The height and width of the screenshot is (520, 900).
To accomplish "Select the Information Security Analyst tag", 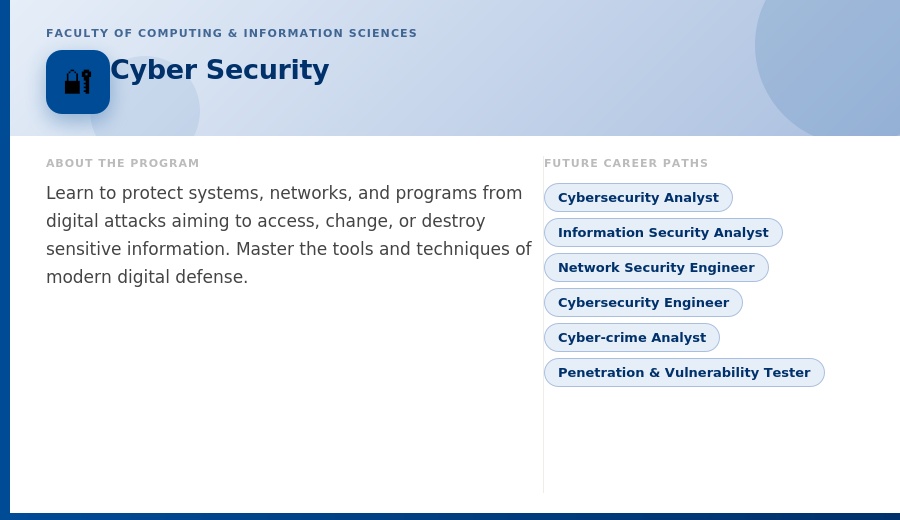I will tap(663, 232).
